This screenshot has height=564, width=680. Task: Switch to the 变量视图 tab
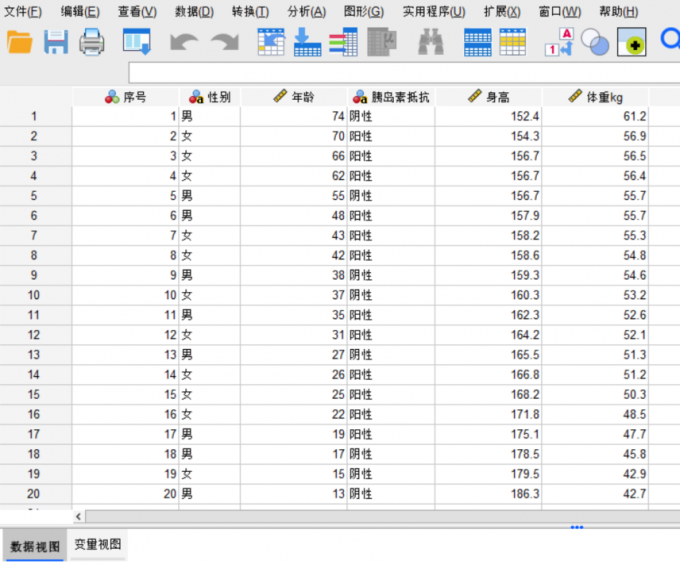click(98, 545)
